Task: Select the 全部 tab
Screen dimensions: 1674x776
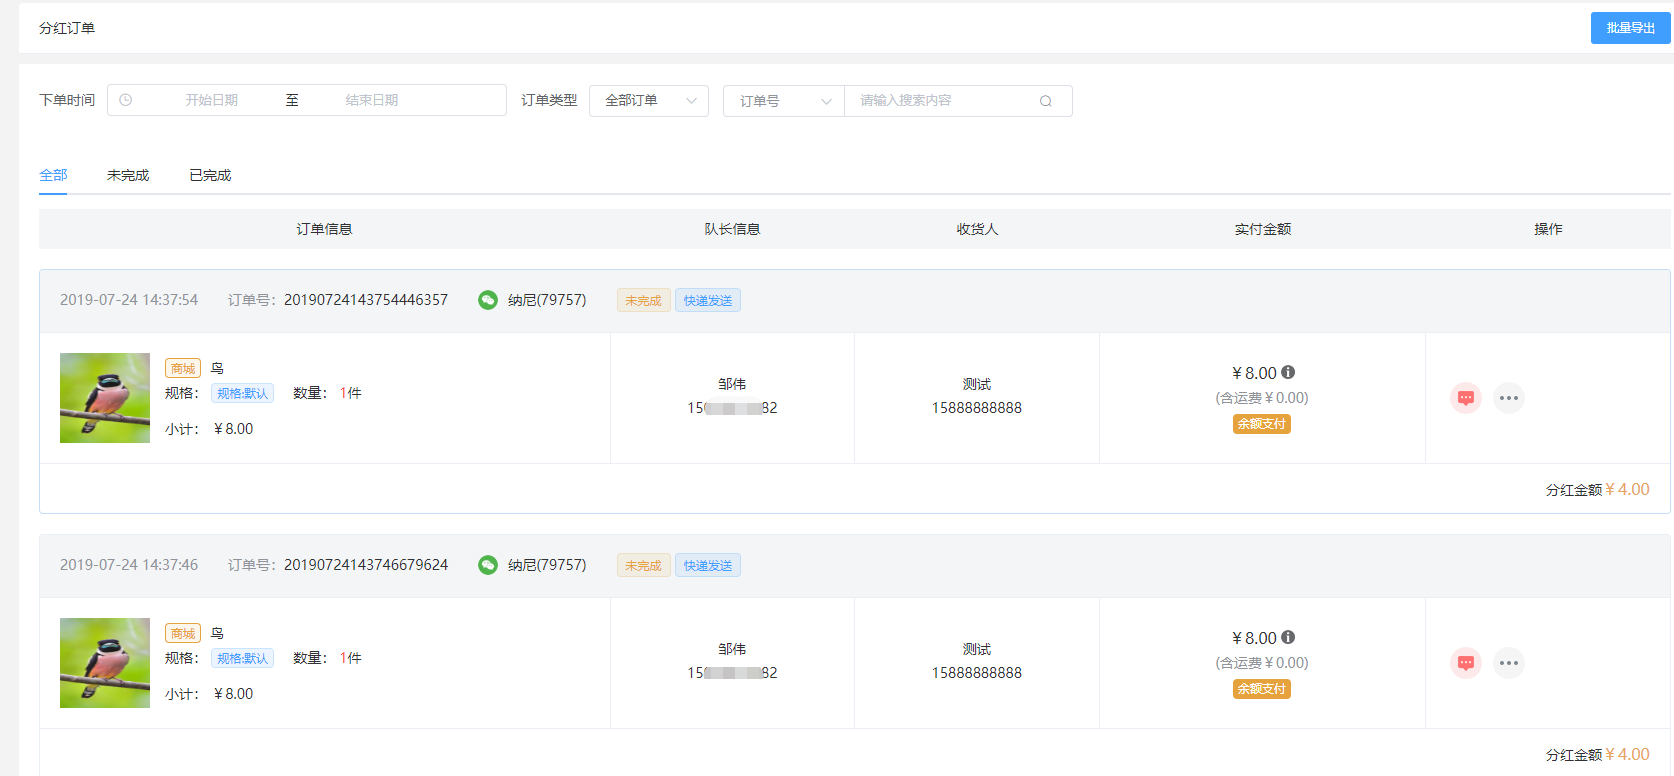Action: [x=53, y=175]
